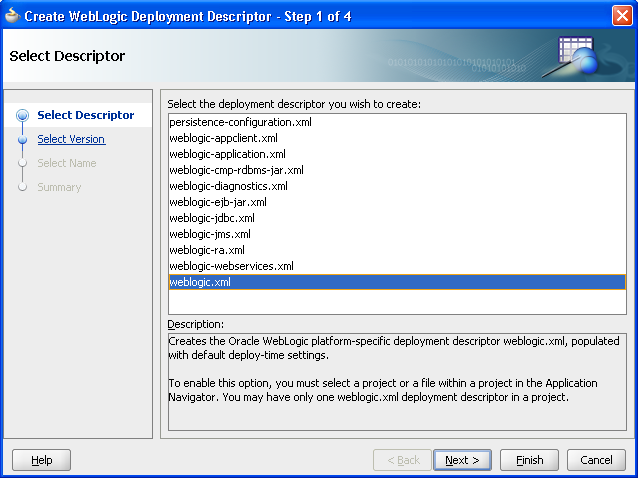Select weblogic-jms.xml in the list
The image size is (638, 478).
coord(209,234)
